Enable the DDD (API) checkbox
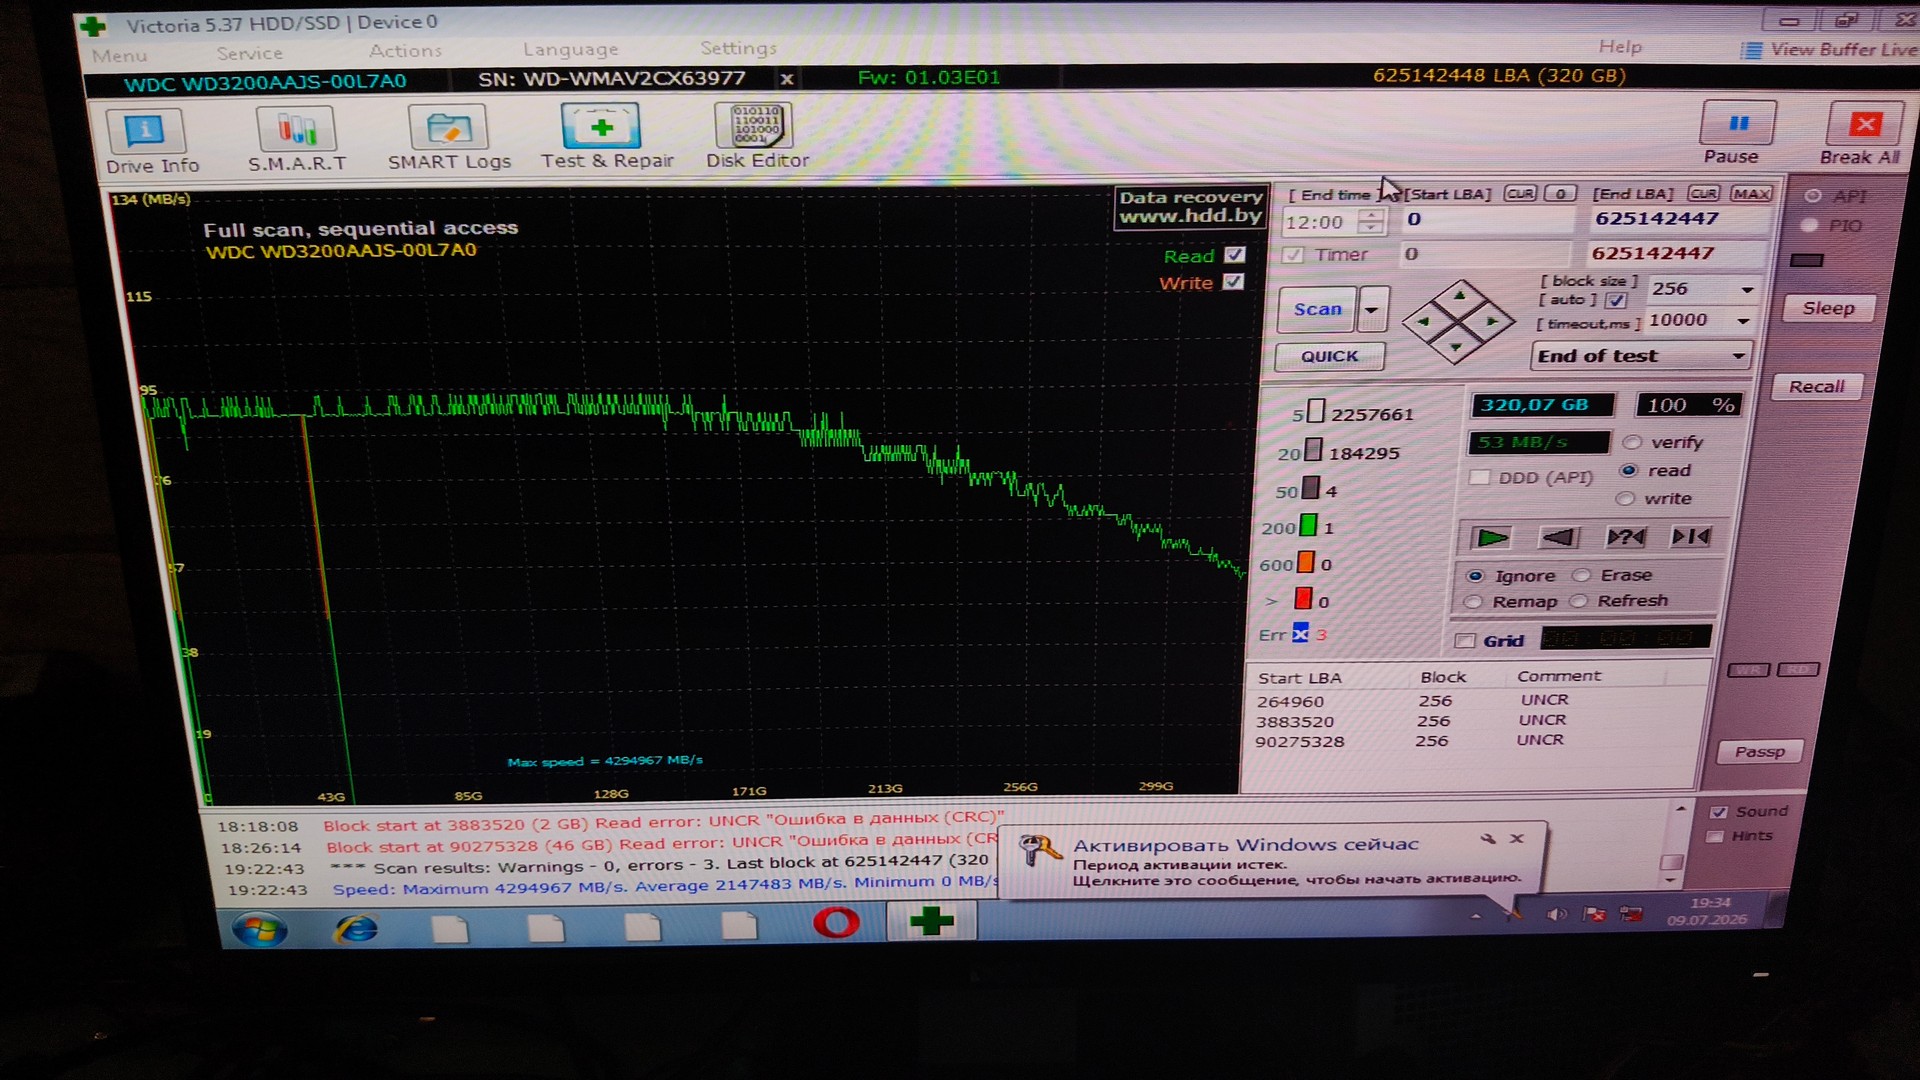1920x1080 pixels. pyautogui.click(x=1480, y=477)
